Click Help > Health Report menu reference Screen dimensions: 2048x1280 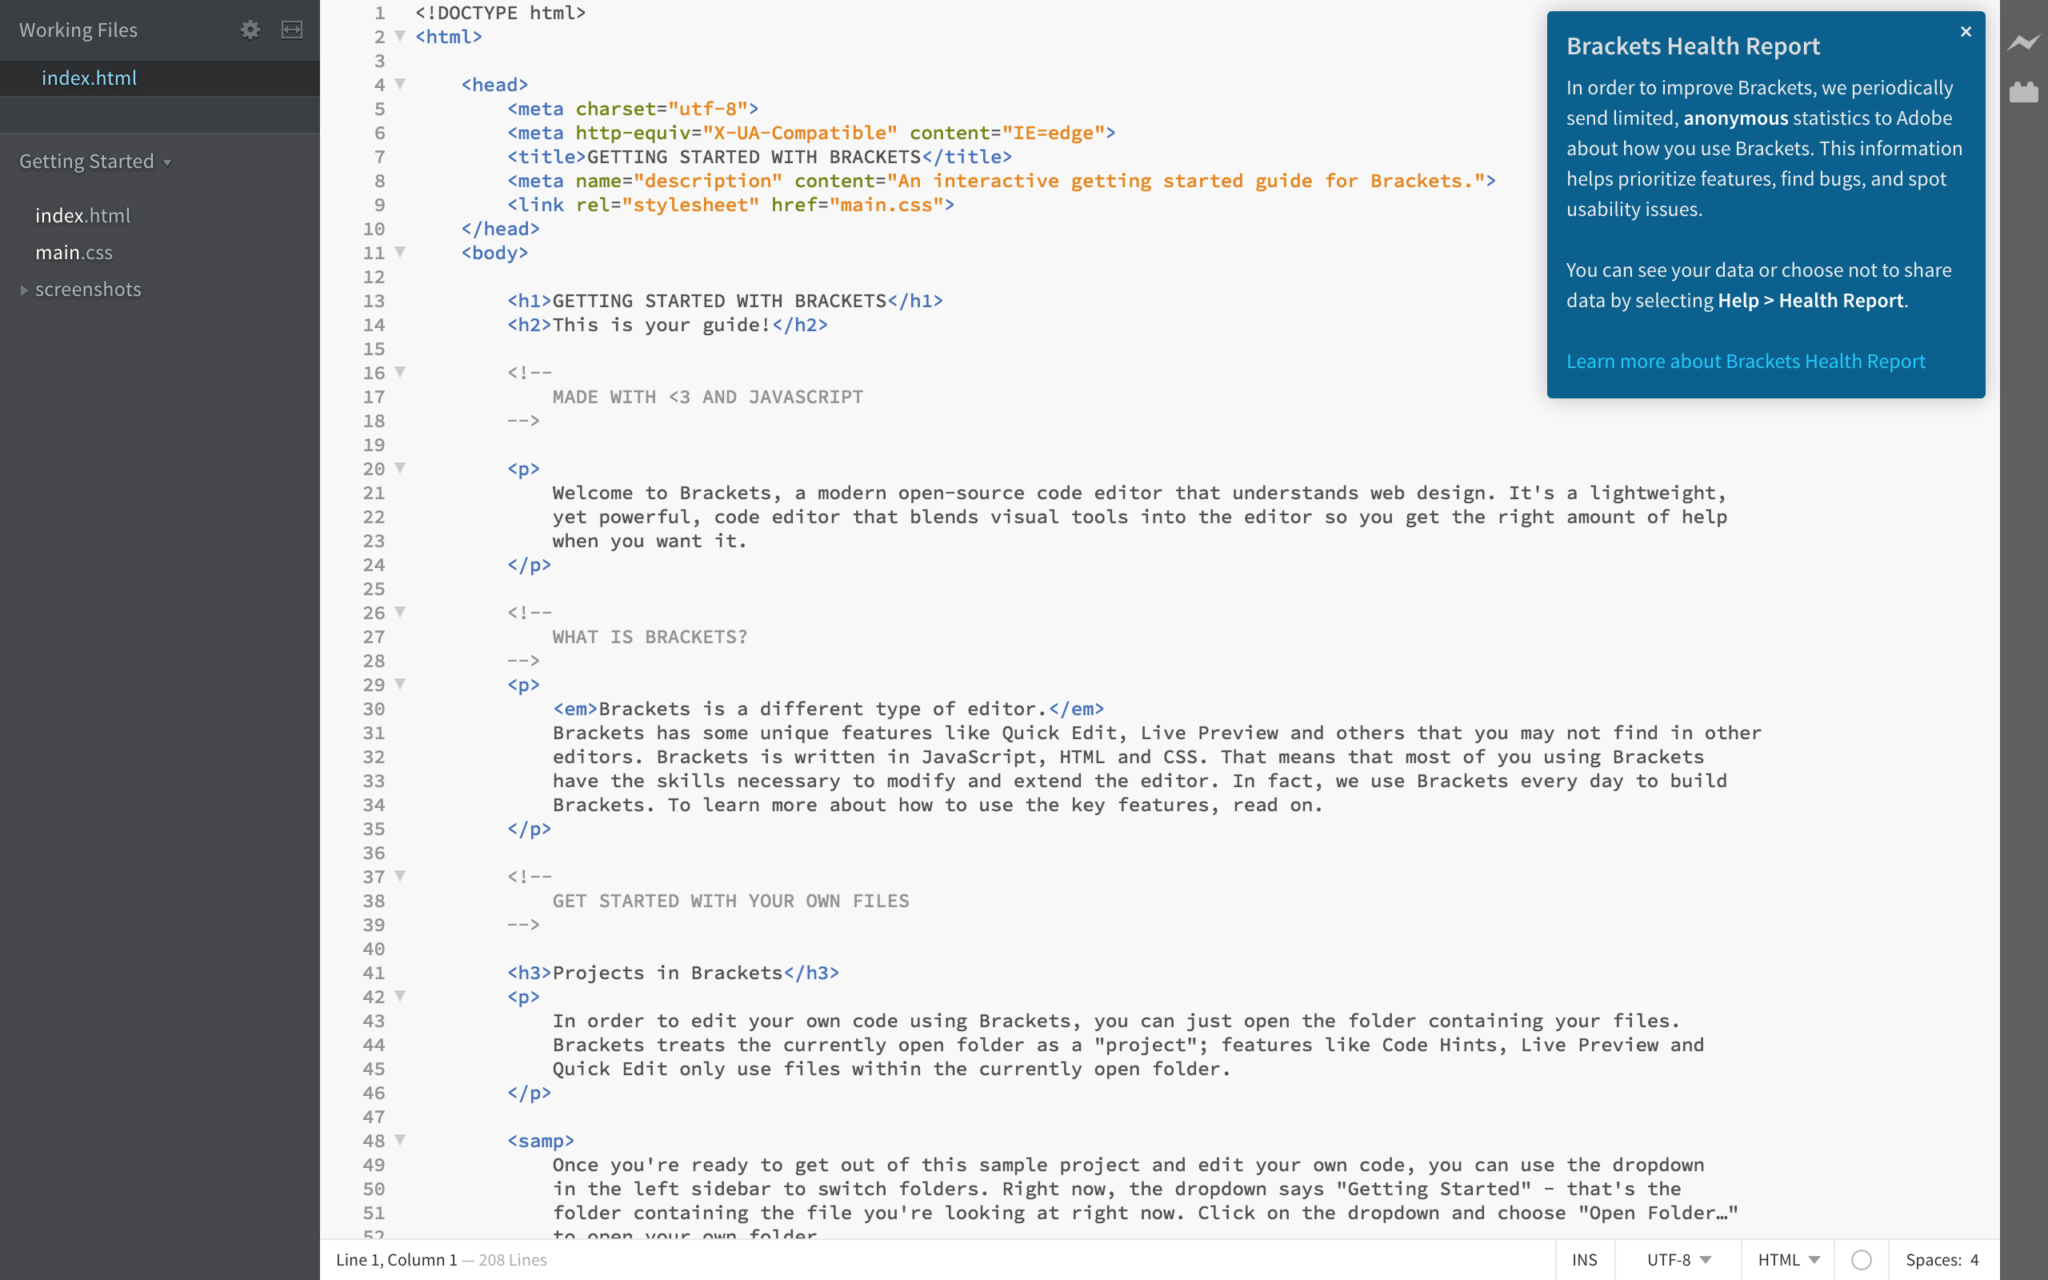pyautogui.click(x=1809, y=301)
